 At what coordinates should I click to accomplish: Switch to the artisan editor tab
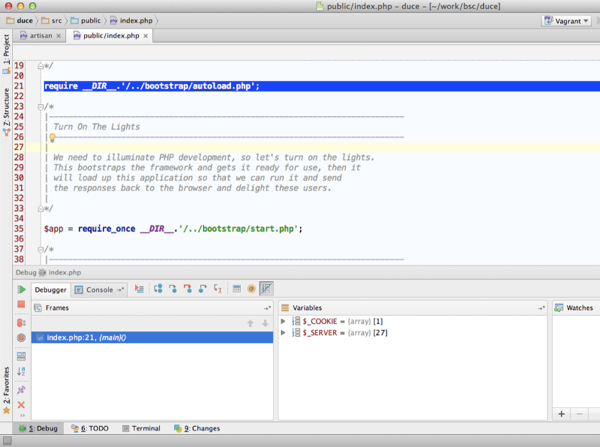click(x=40, y=36)
